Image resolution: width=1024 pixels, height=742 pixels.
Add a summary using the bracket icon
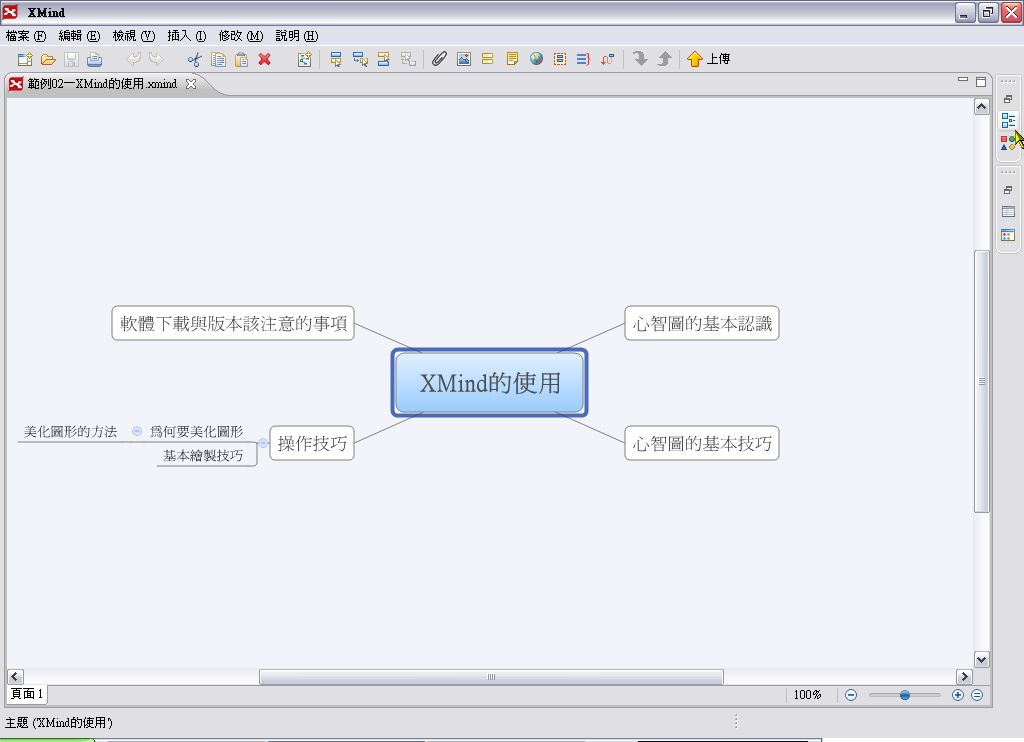583,59
